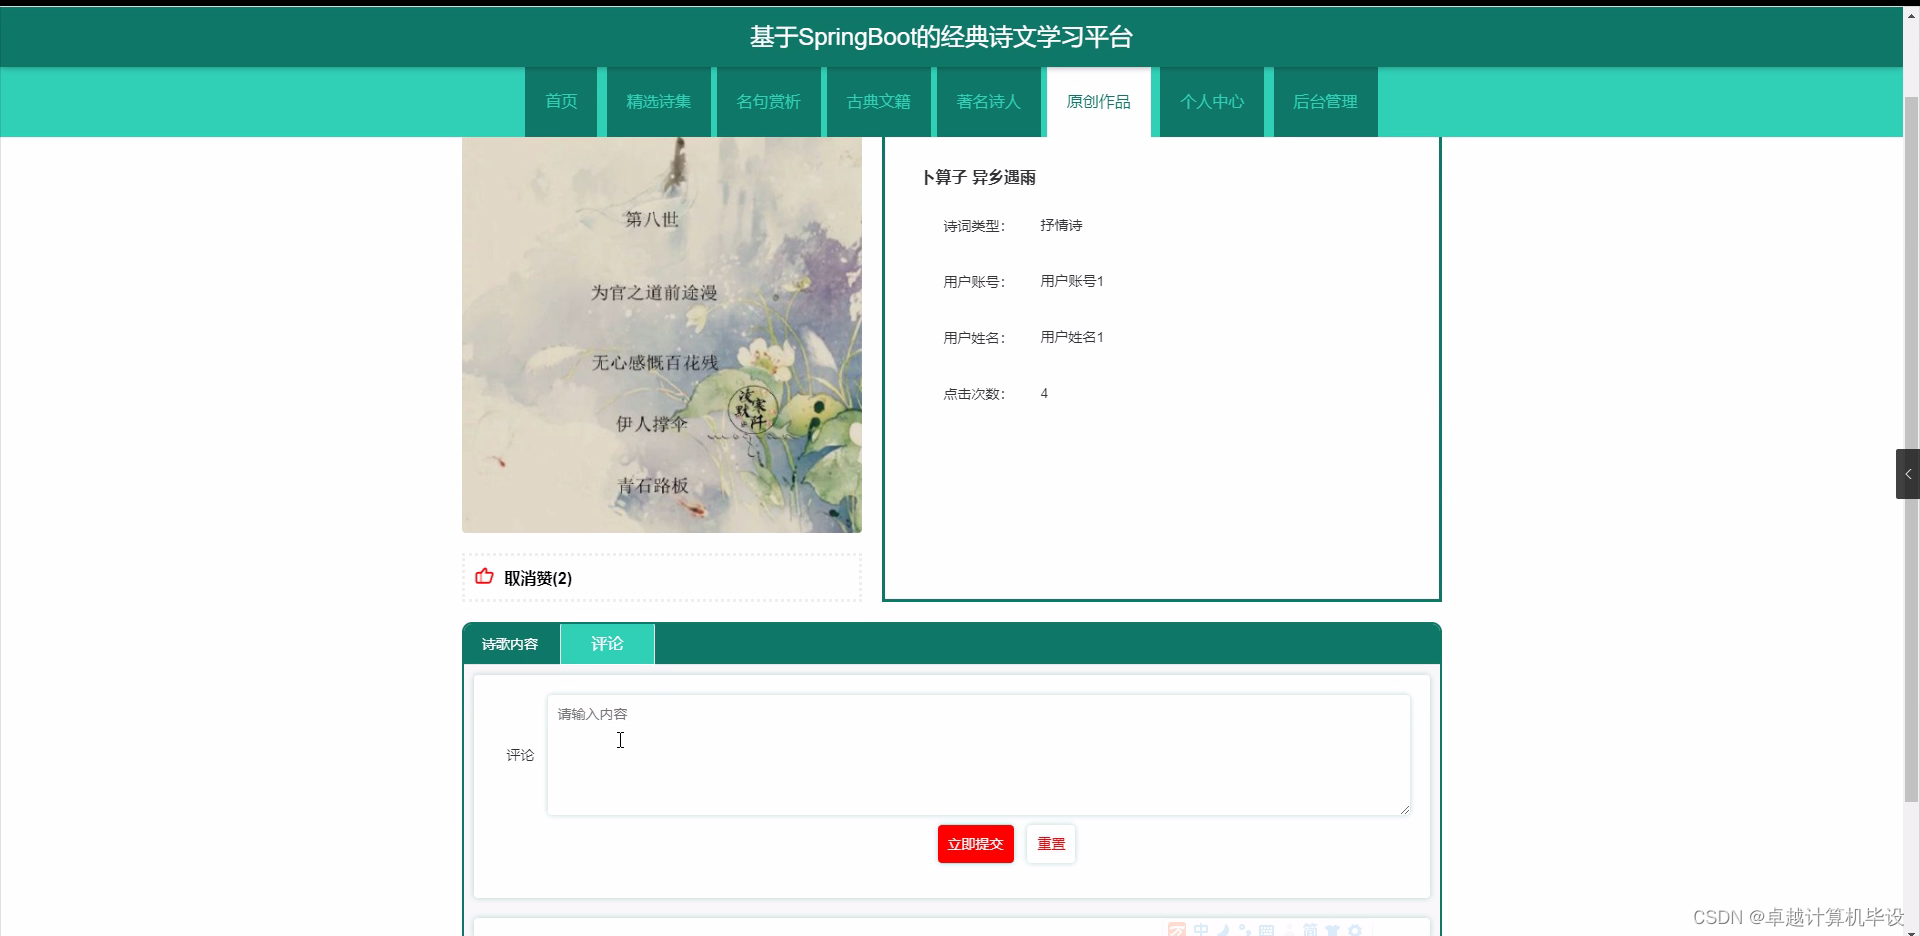
Task: Open the 后台管理 menu item
Action: 1324,101
